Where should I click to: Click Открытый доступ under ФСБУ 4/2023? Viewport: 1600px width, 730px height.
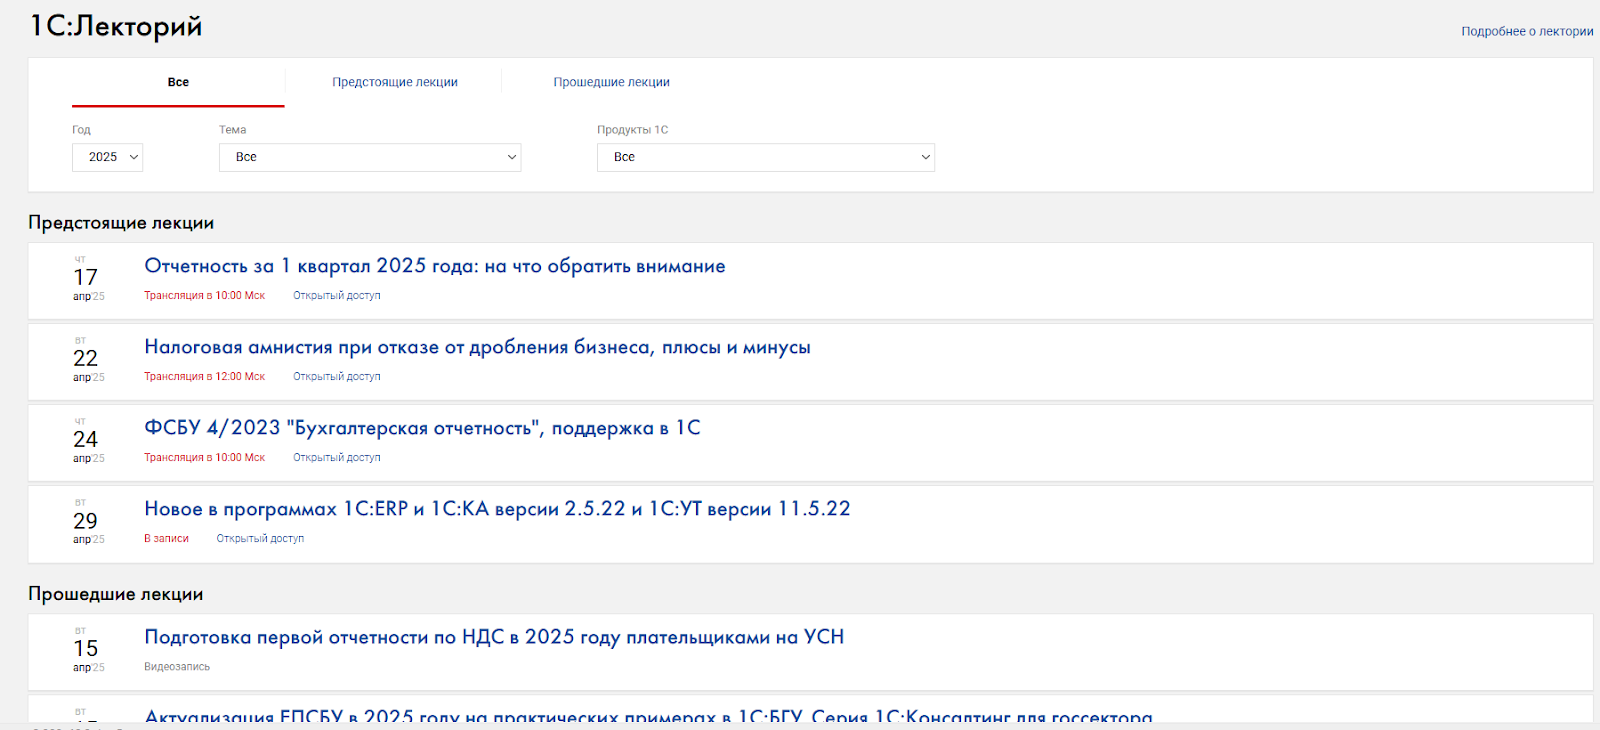(x=337, y=458)
